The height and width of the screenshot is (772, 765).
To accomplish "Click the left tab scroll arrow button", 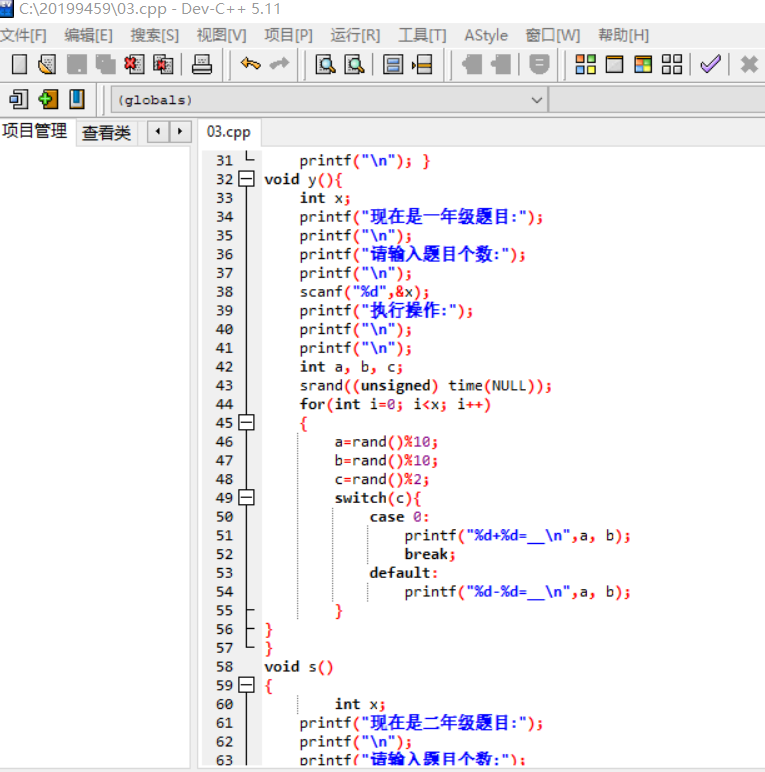I will tap(158, 132).
